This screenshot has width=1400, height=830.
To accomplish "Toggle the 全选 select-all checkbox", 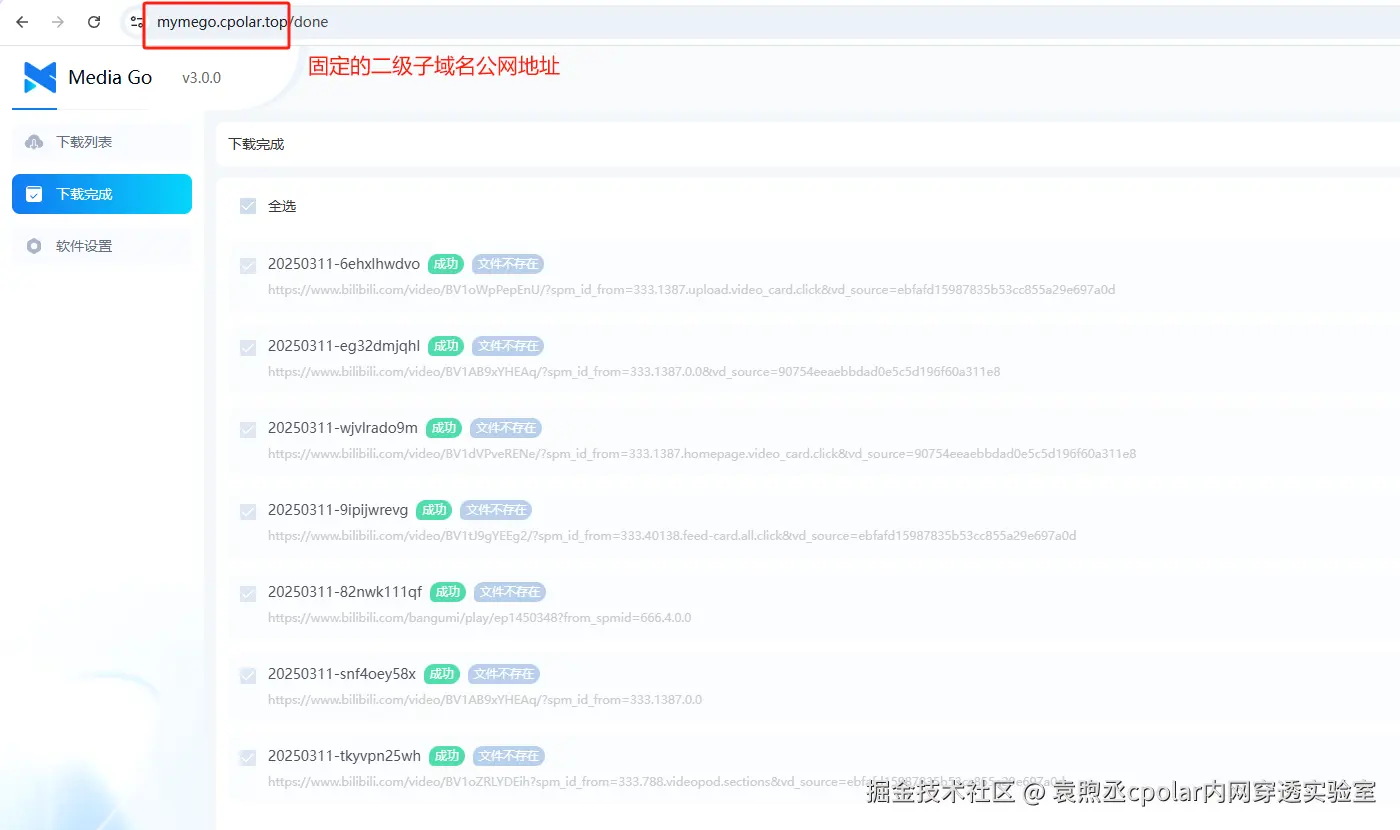I will pos(248,206).
